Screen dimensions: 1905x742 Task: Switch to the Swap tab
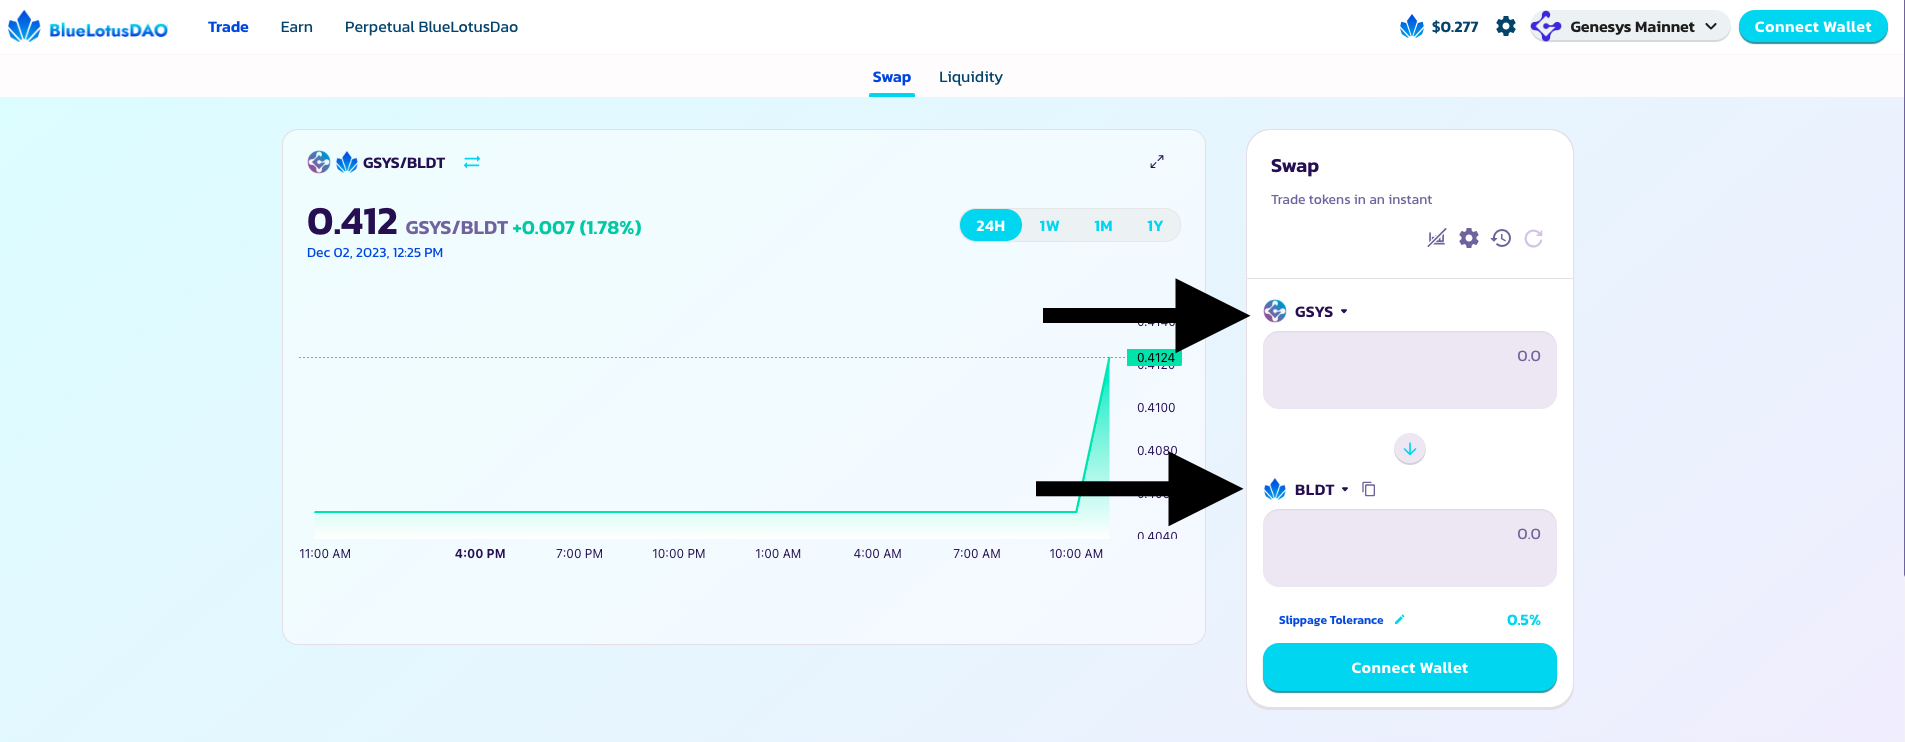tap(891, 77)
